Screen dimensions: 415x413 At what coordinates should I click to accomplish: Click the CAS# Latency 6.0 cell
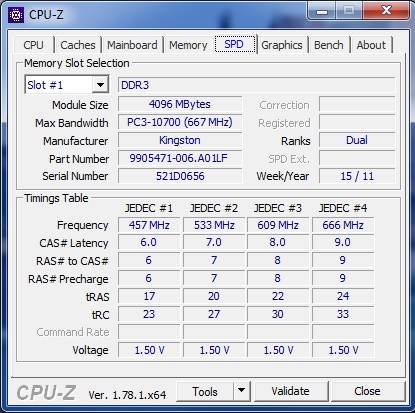(149, 242)
